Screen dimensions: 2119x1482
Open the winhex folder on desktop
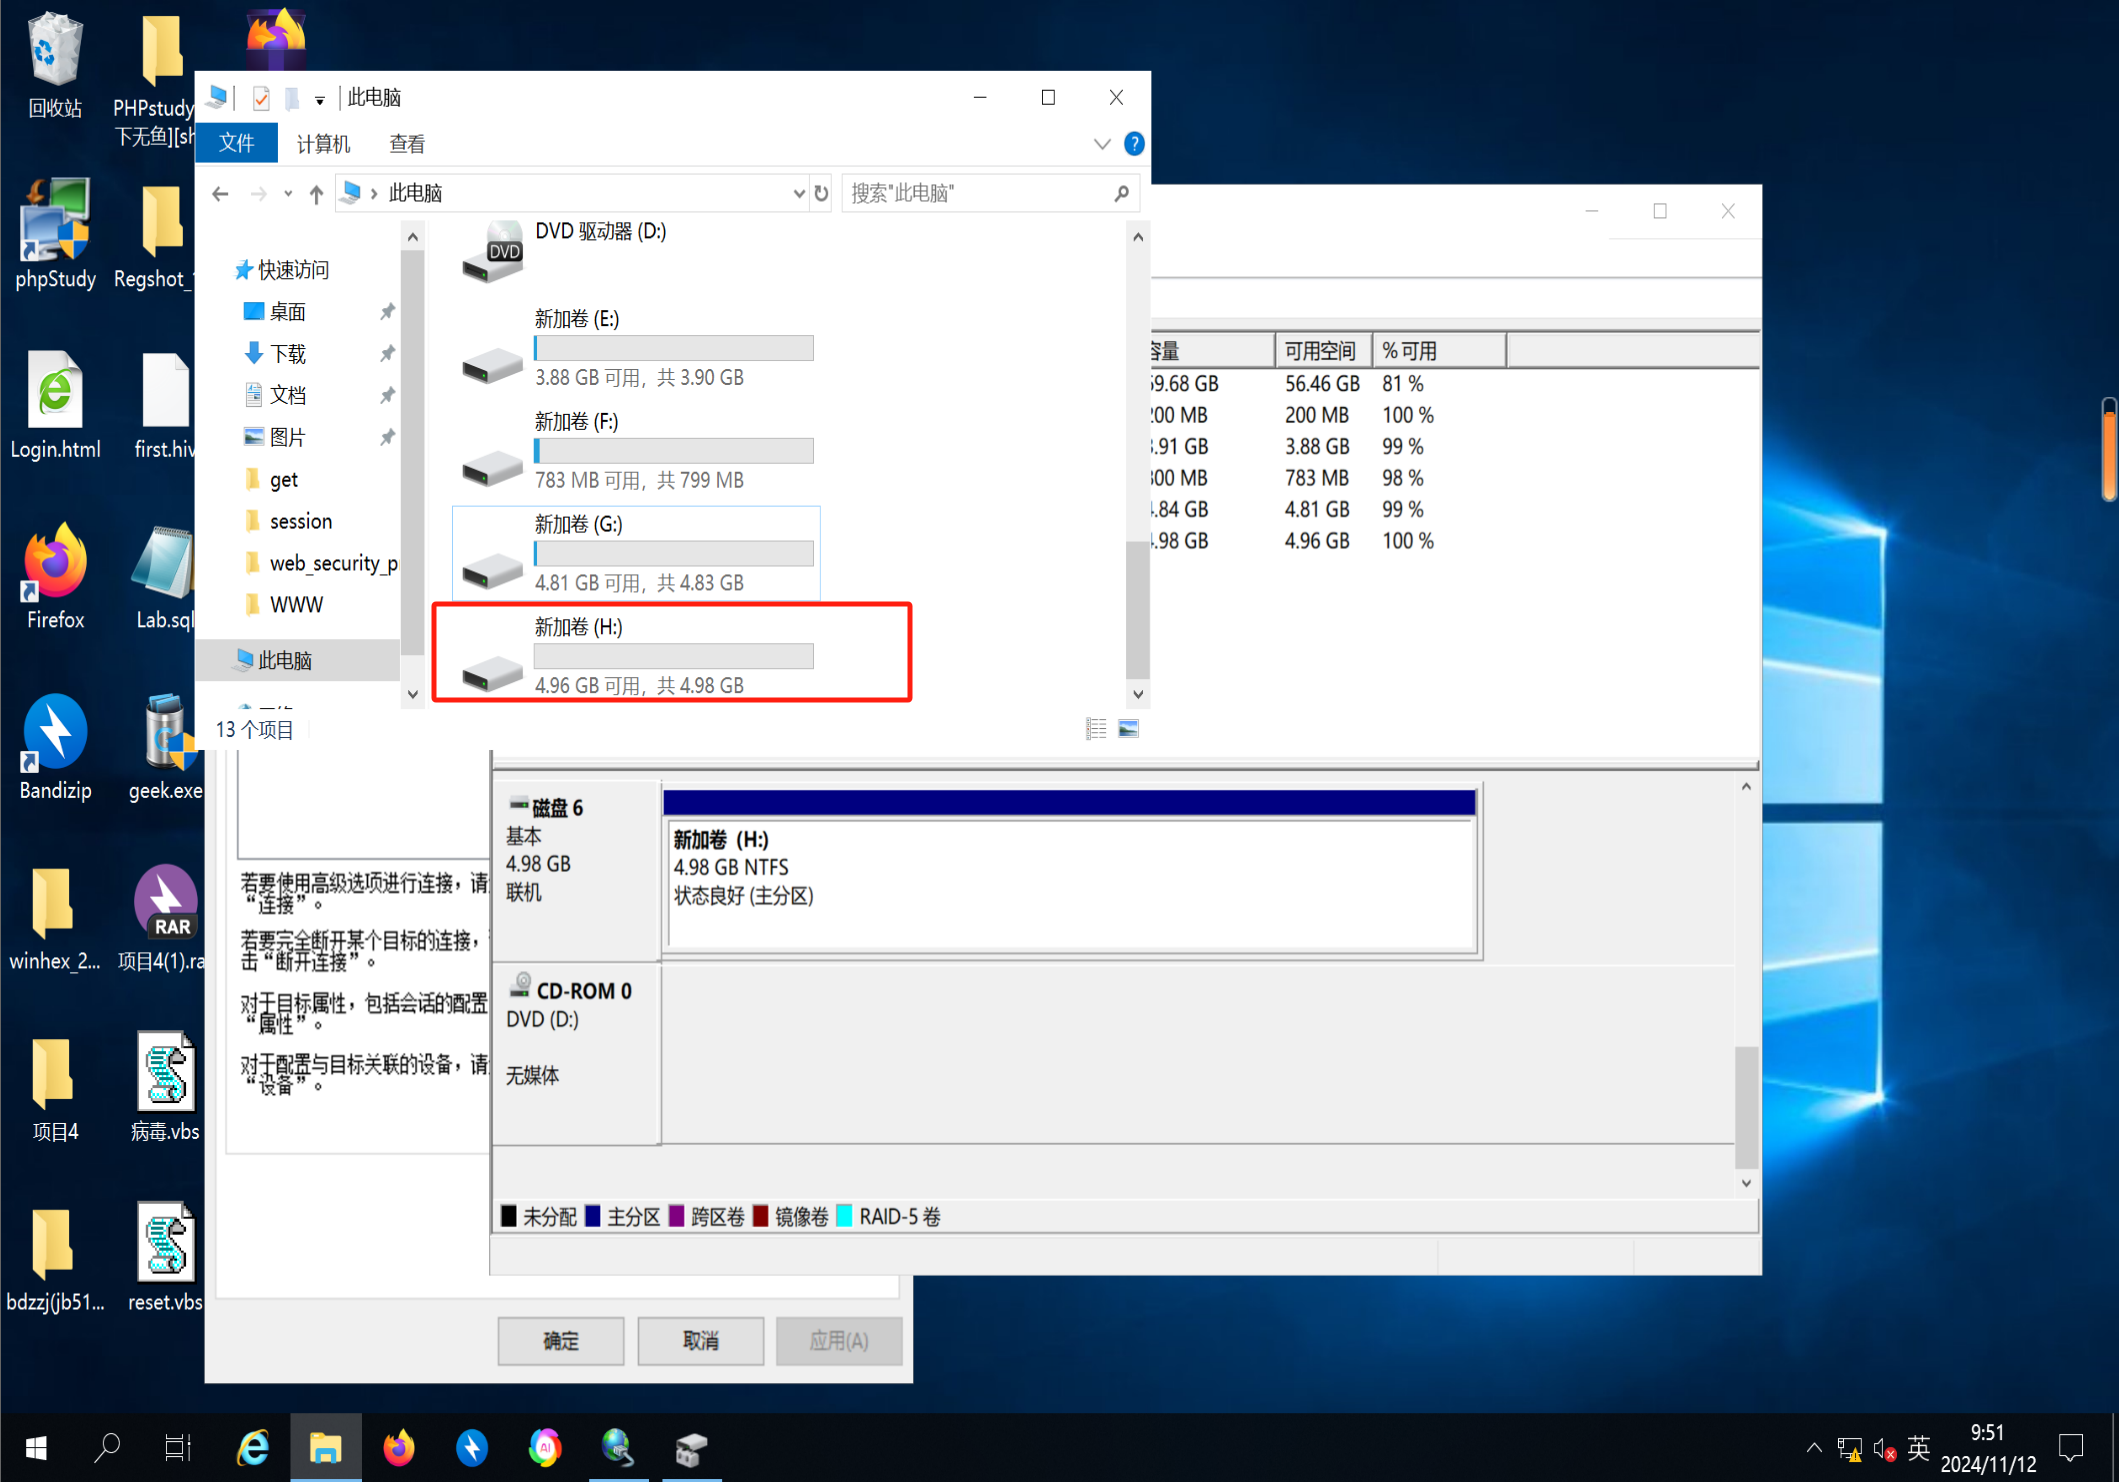click(55, 918)
